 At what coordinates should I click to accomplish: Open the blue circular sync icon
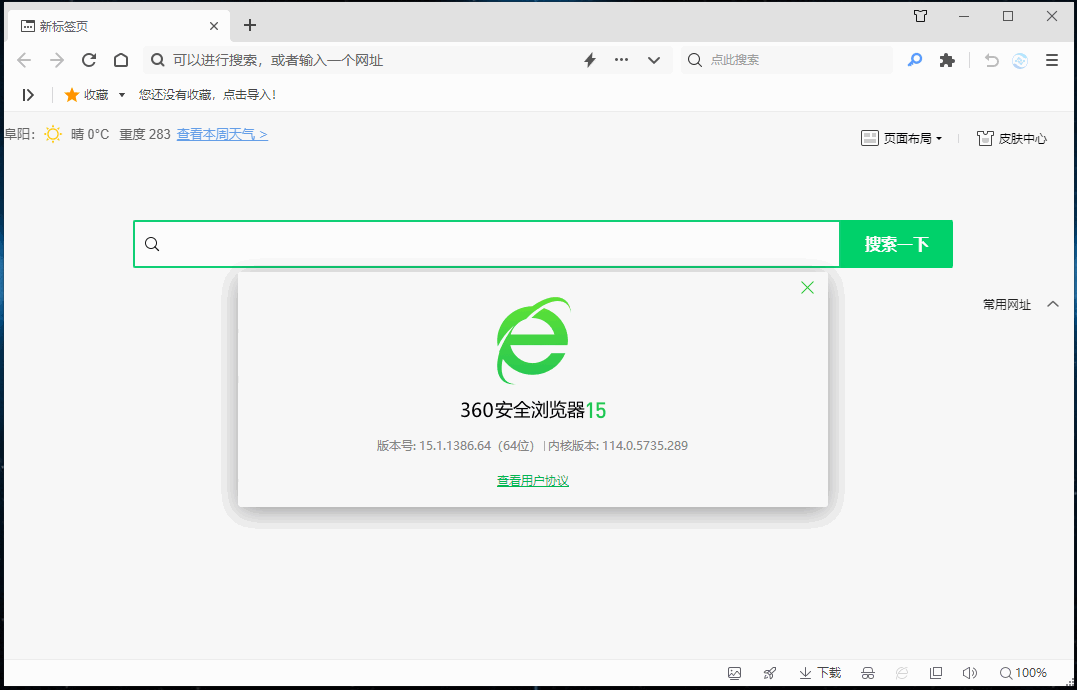[x=1020, y=60]
